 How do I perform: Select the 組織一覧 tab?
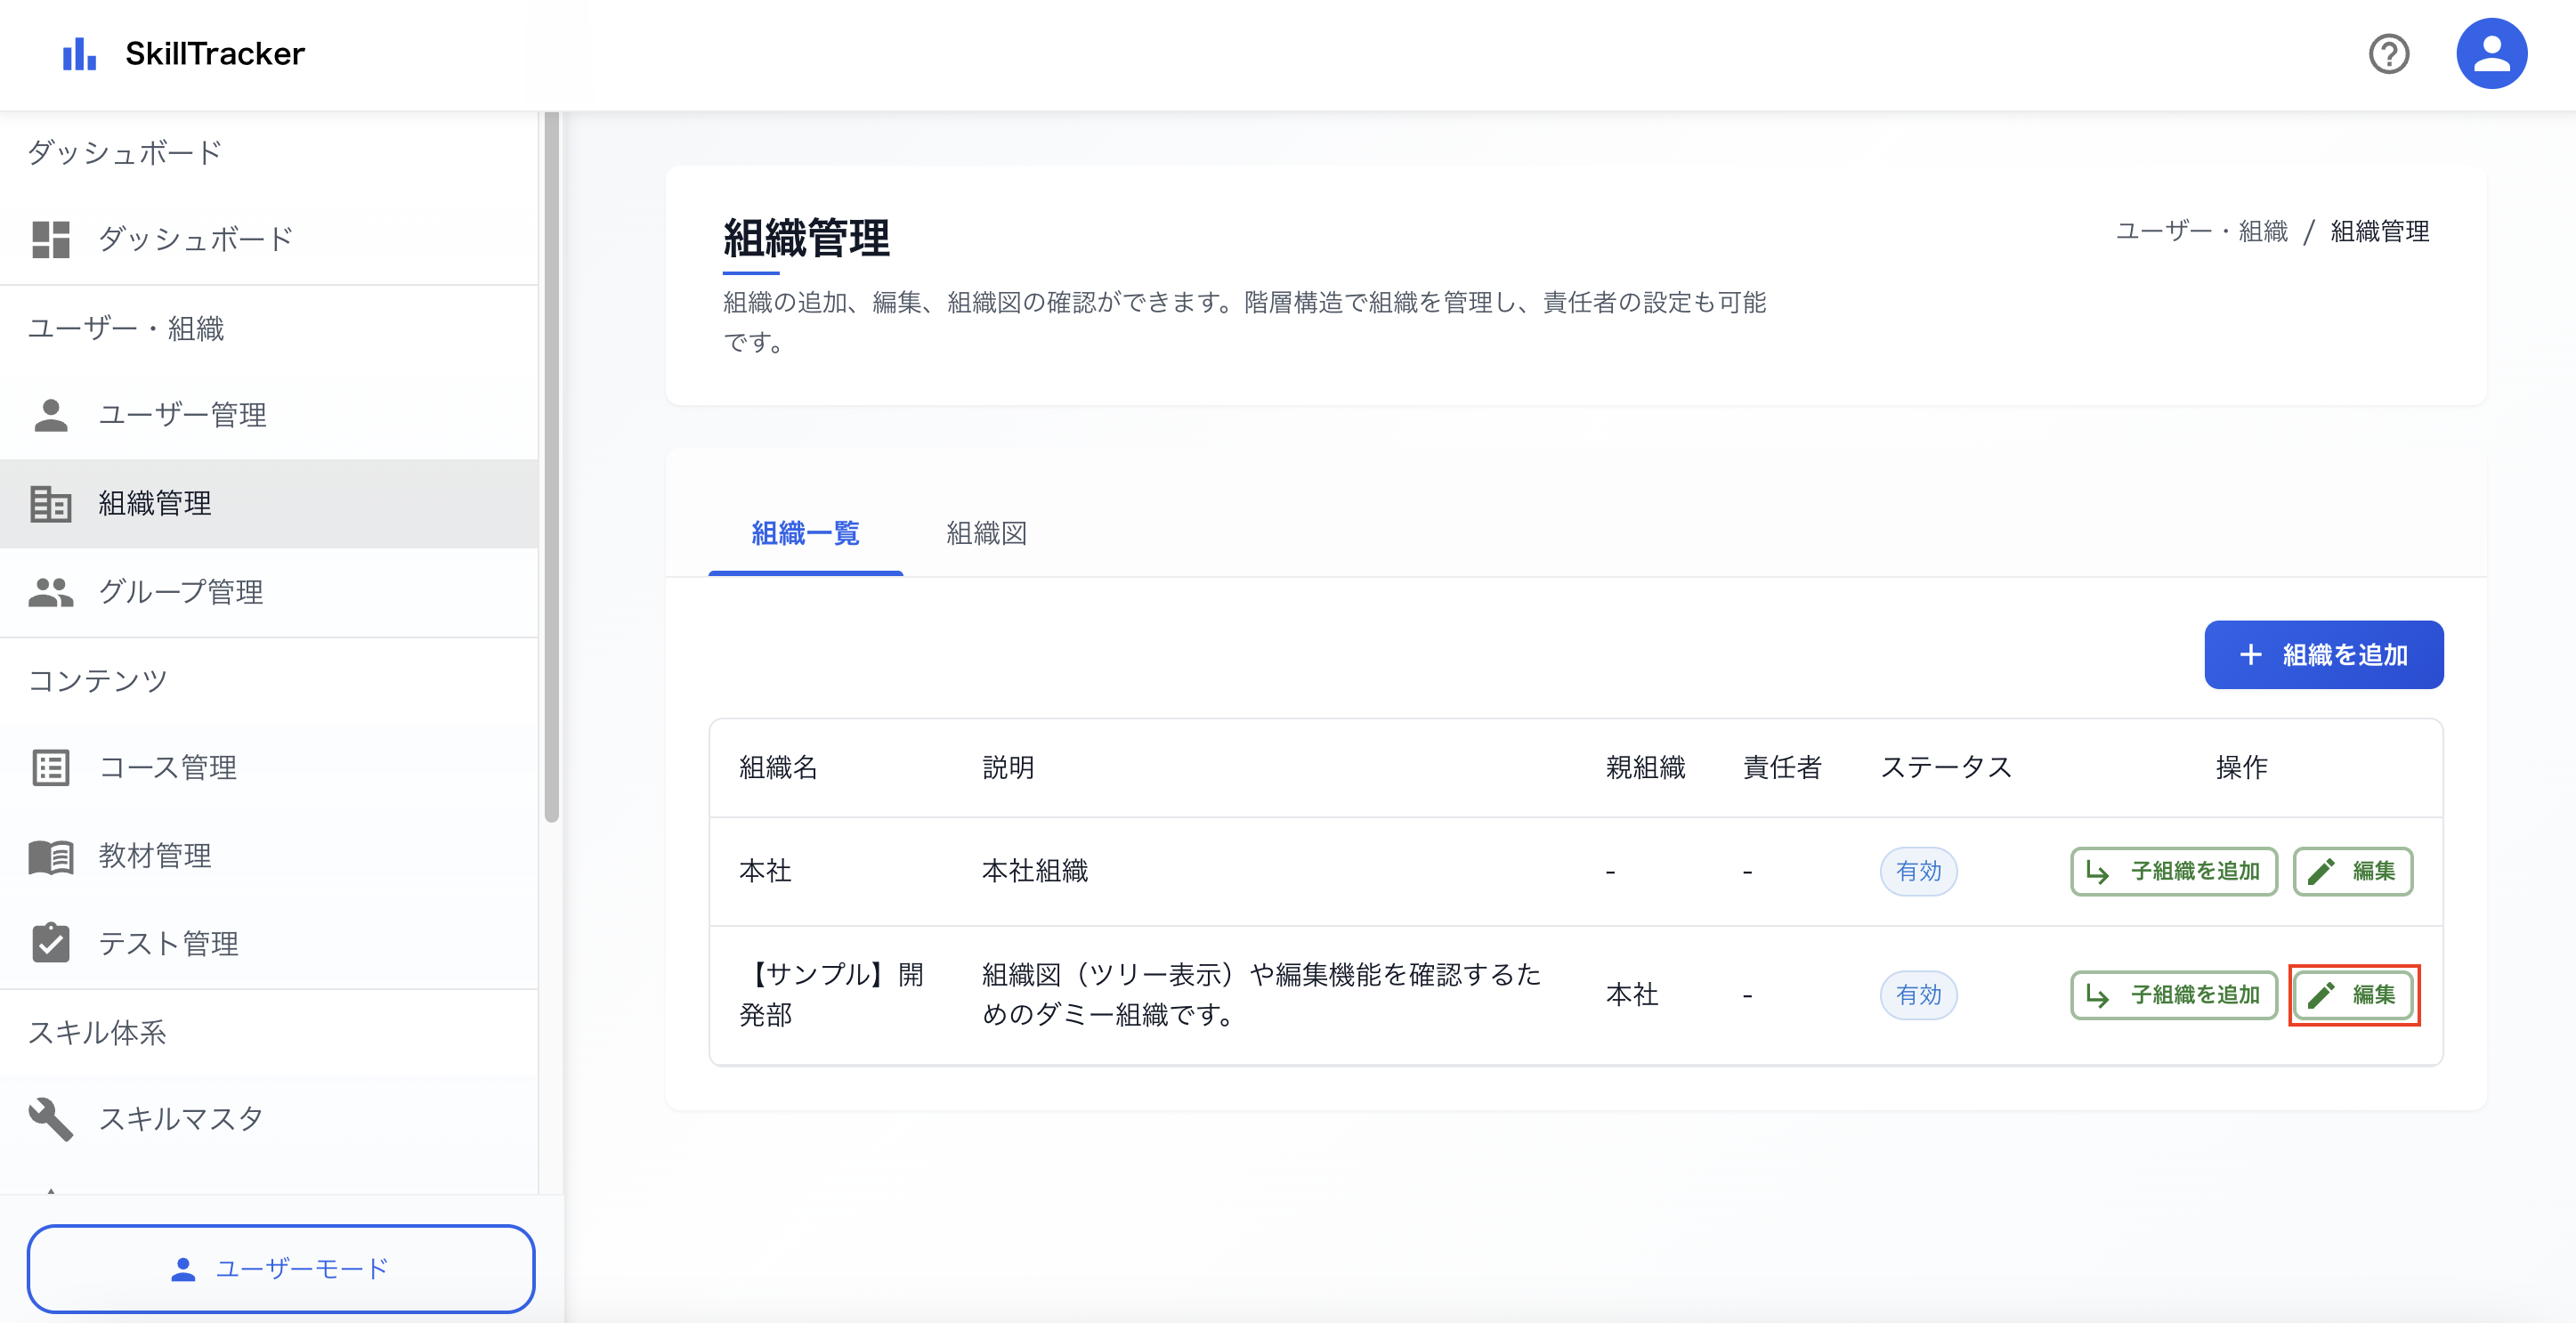tap(806, 534)
